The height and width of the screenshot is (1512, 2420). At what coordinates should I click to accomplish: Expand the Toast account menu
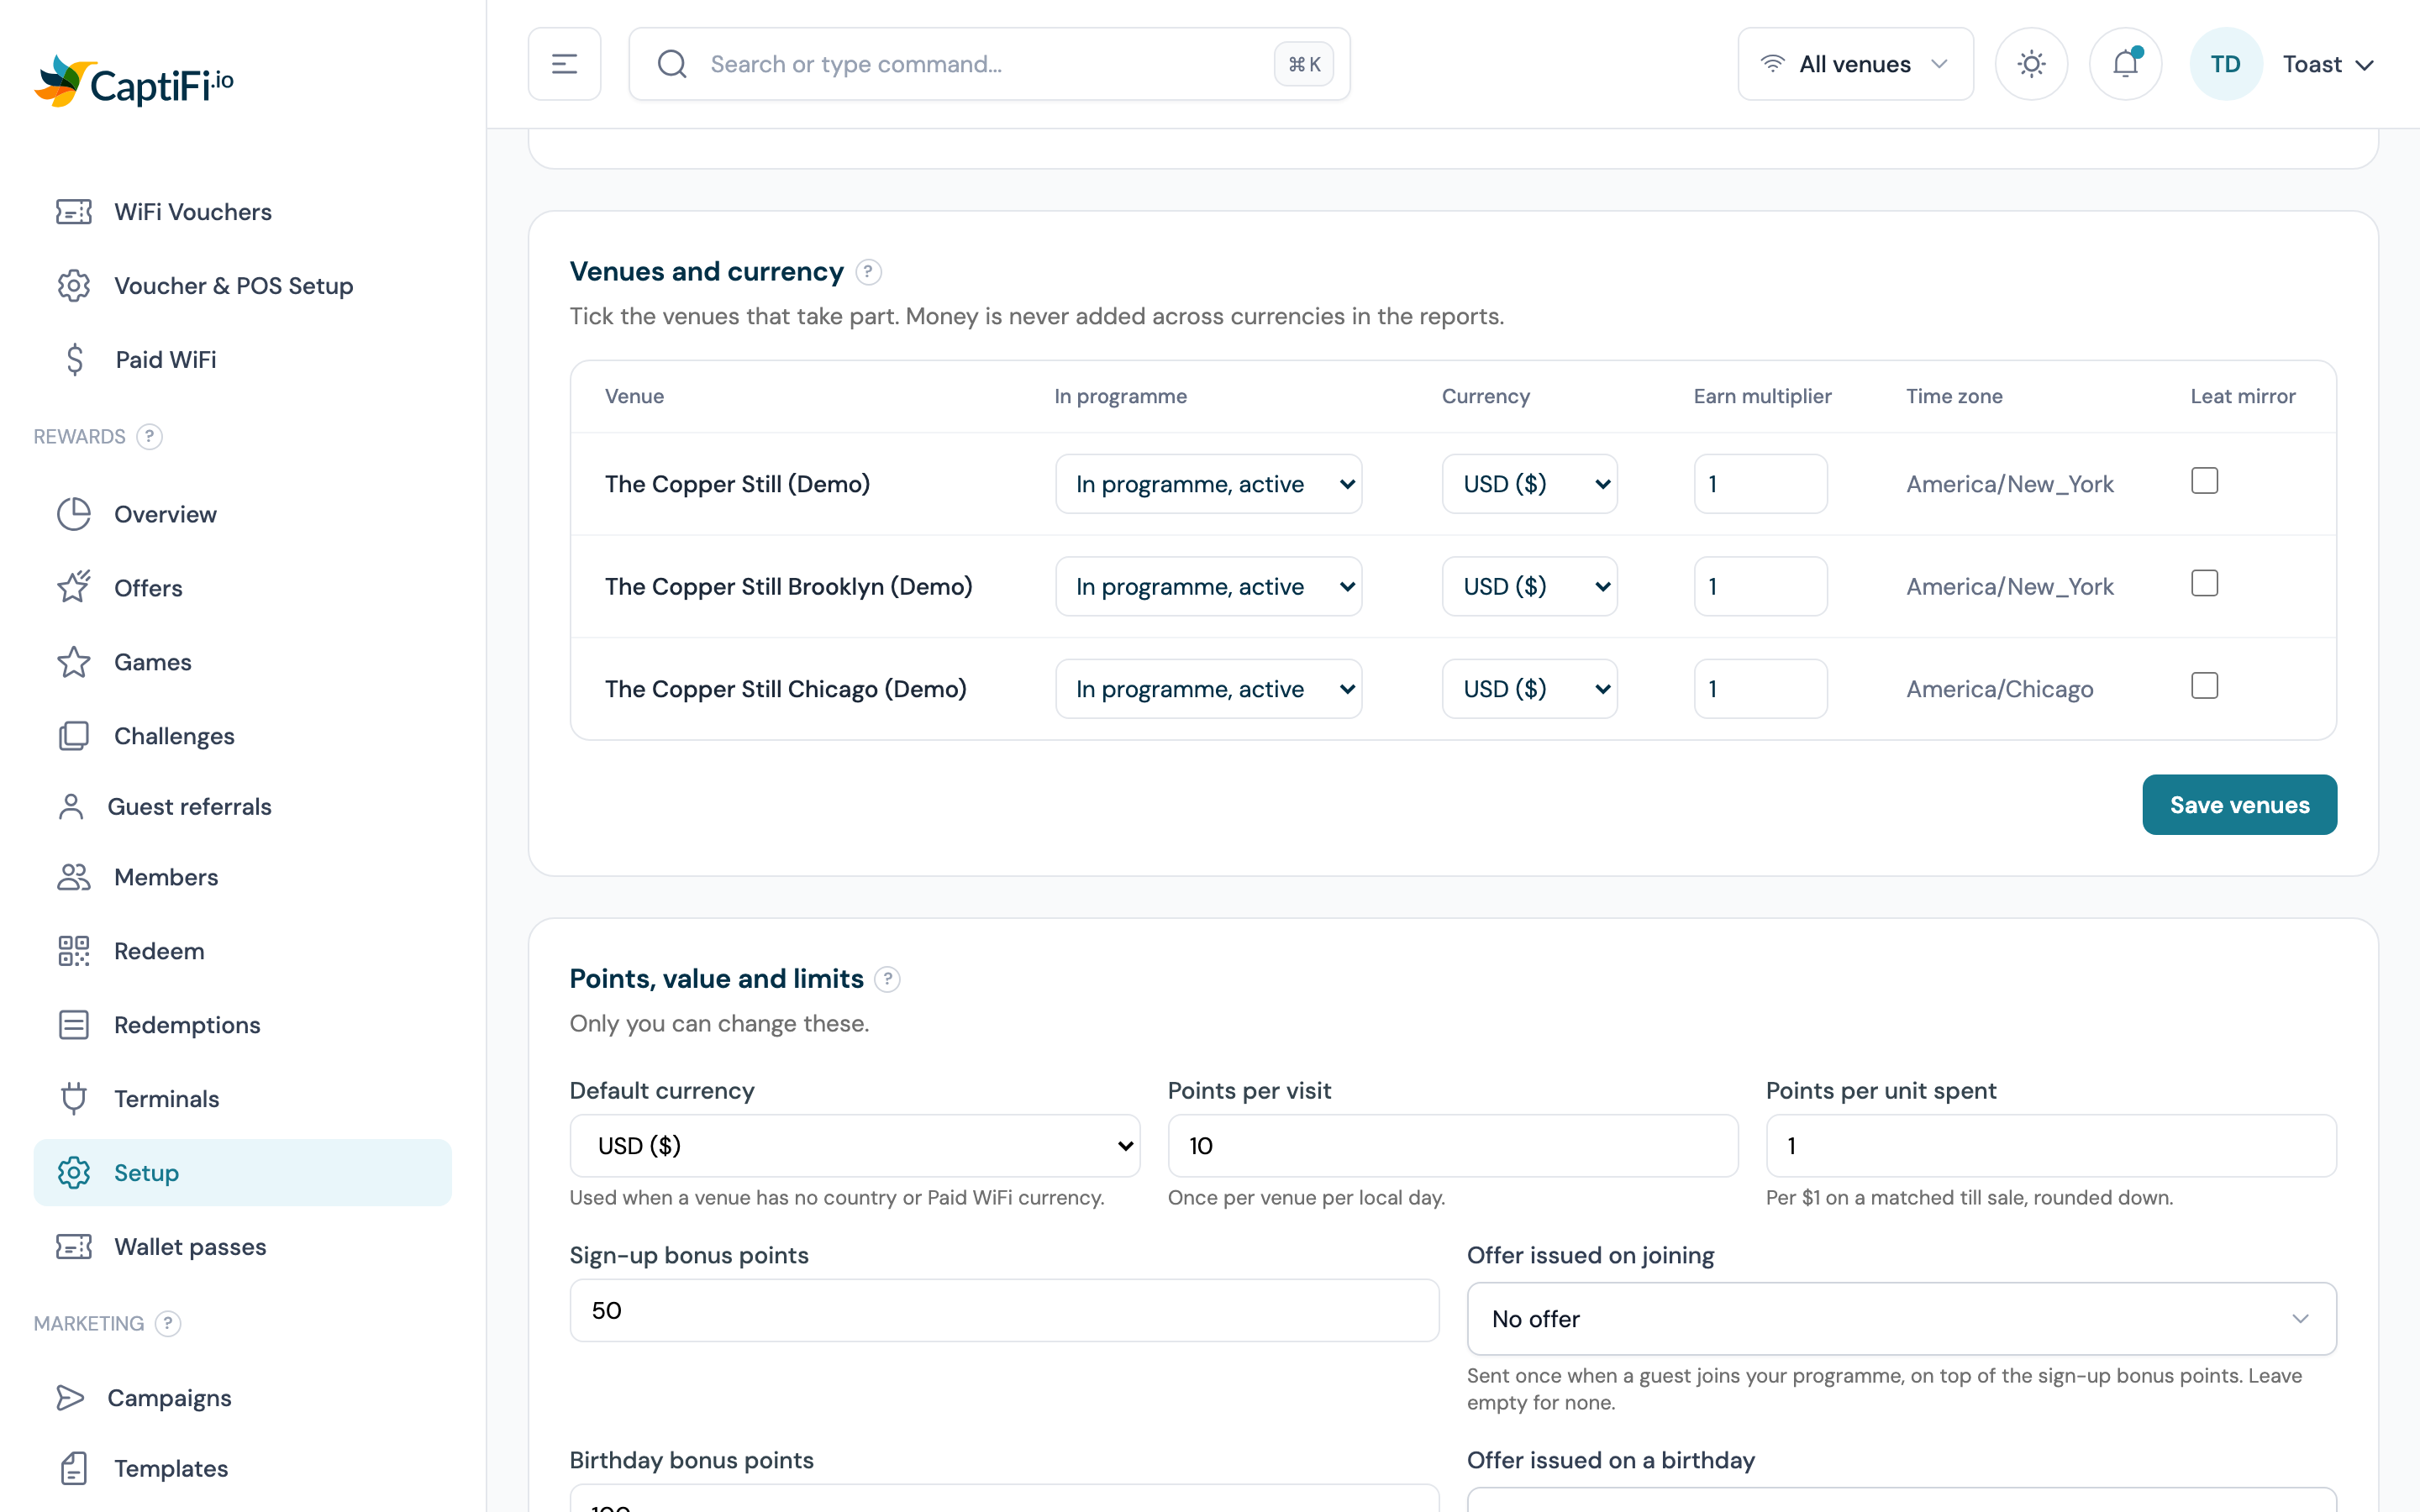(x=2328, y=64)
